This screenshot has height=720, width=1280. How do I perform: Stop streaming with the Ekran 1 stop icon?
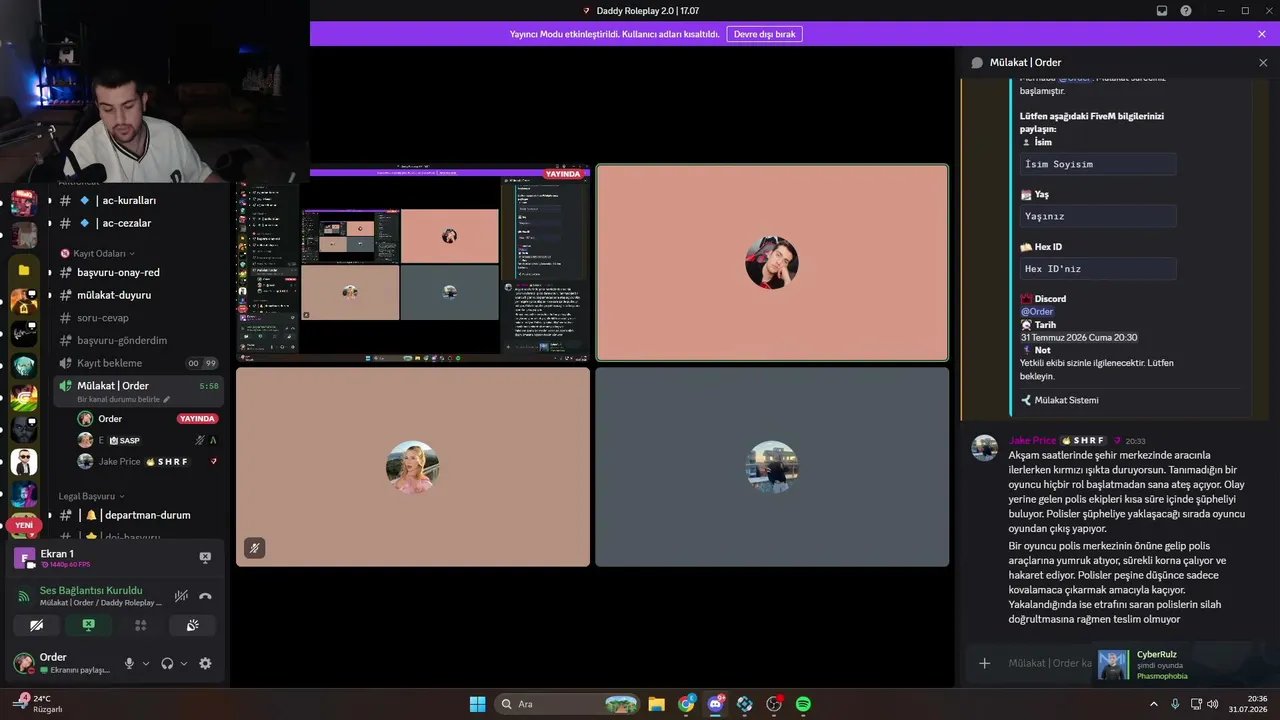point(205,558)
